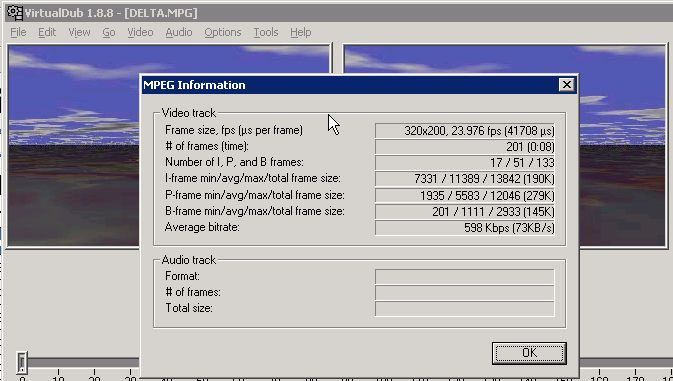The height and width of the screenshot is (381, 673).
Task: Click the timeline tick mark labeled 20
Action: [94, 376]
